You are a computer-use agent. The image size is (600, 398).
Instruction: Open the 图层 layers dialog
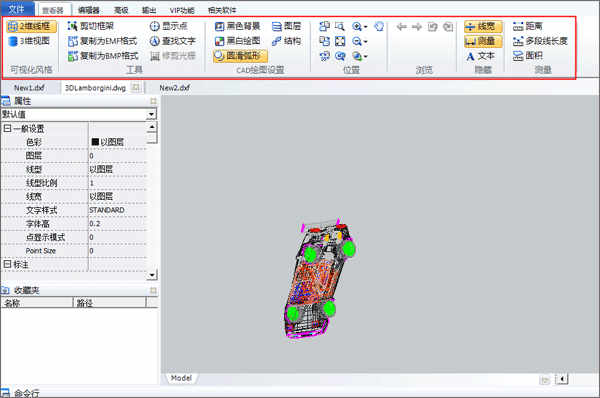pos(286,26)
